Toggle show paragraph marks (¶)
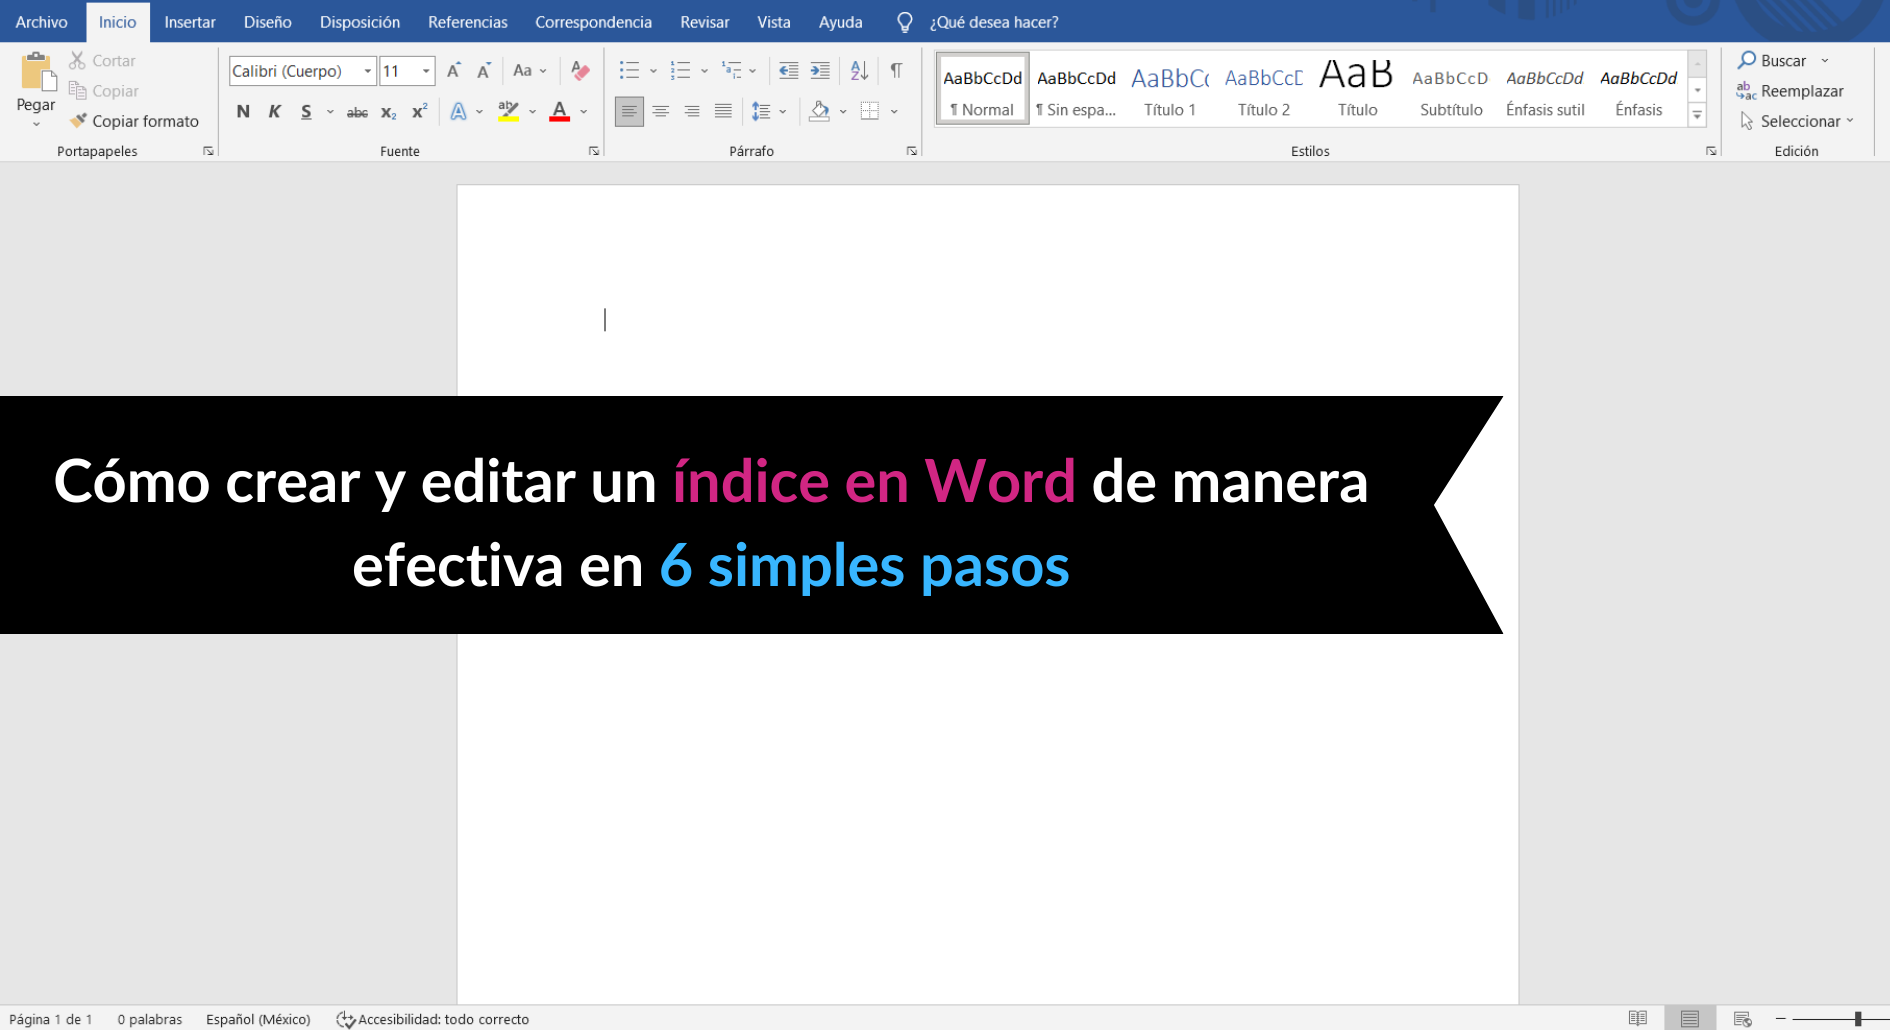This screenshot has width=1890, height=1030. (x=896, y=71)
